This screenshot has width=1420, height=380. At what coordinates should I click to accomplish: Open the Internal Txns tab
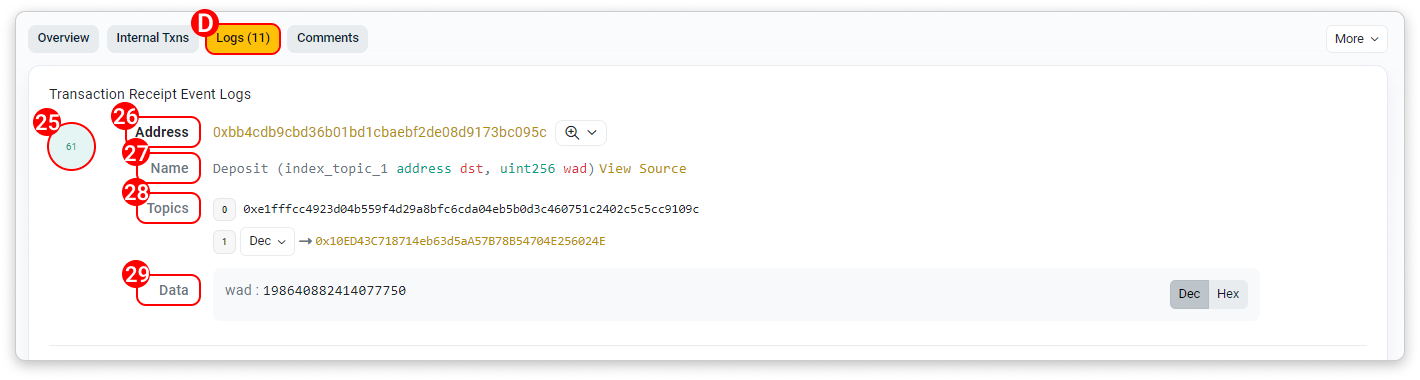[x=153, y=39]
